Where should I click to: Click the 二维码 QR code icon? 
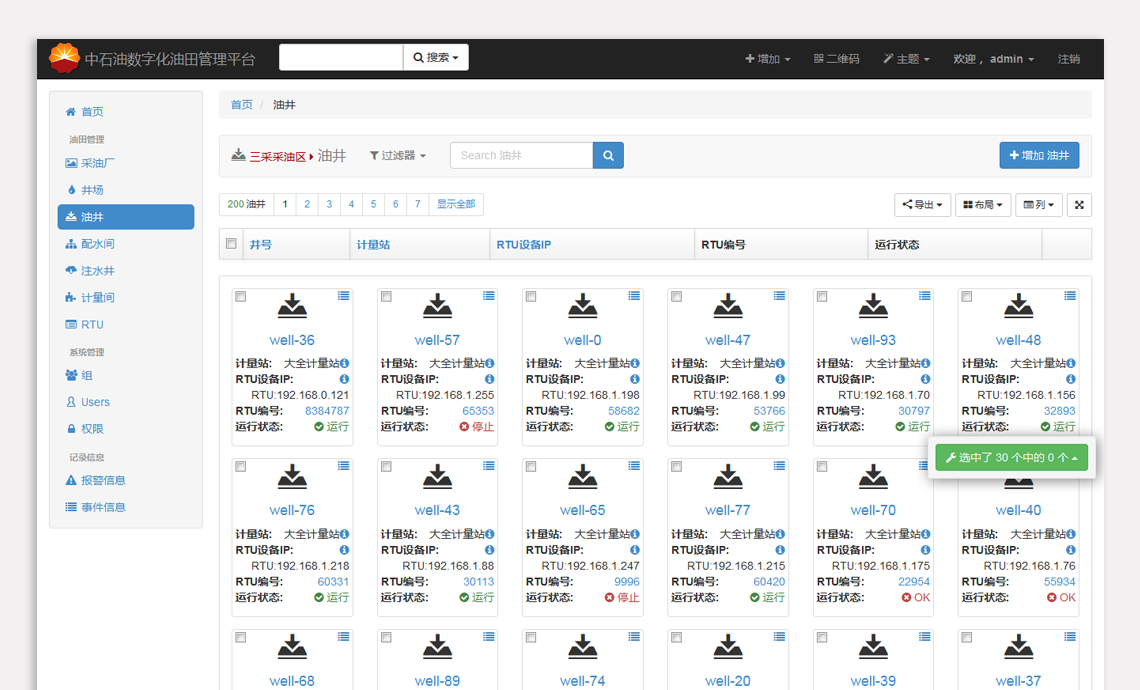pyautogui.click(x=819, y=59)
